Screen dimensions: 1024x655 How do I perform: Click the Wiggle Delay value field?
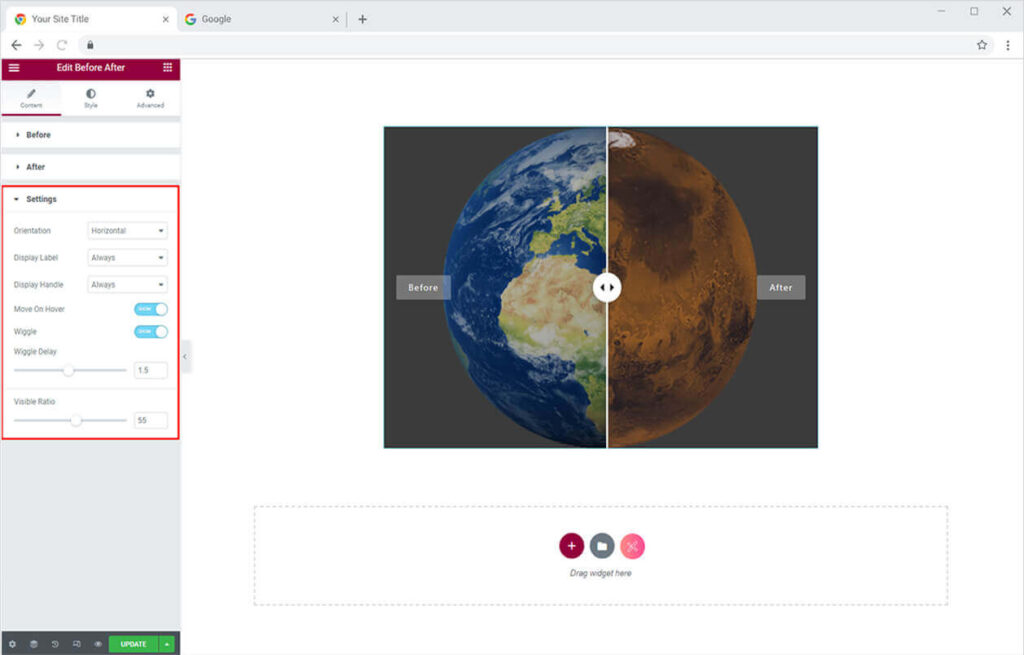click(150, 370)
